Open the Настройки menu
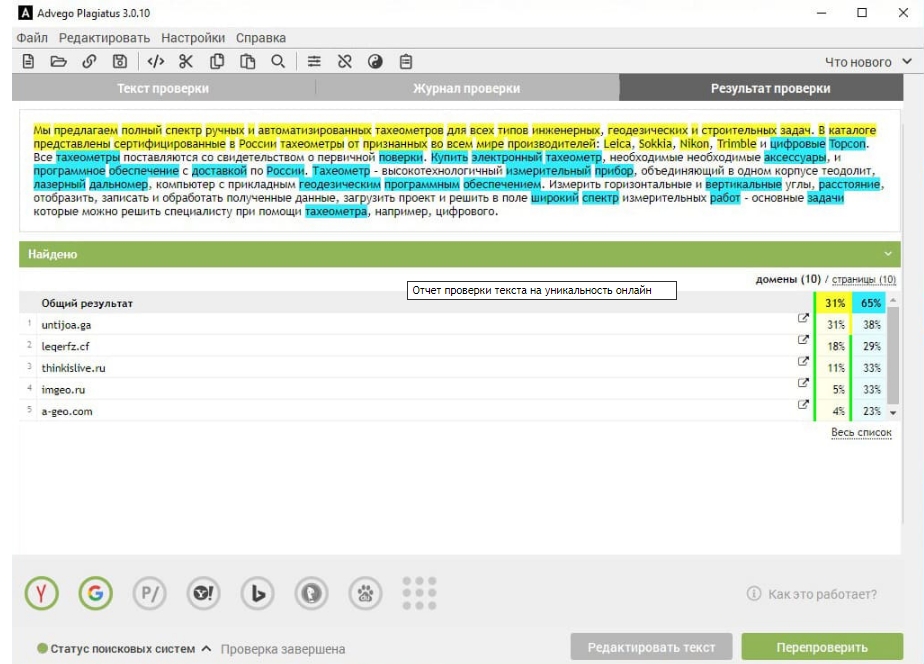 tap(193, 38)
